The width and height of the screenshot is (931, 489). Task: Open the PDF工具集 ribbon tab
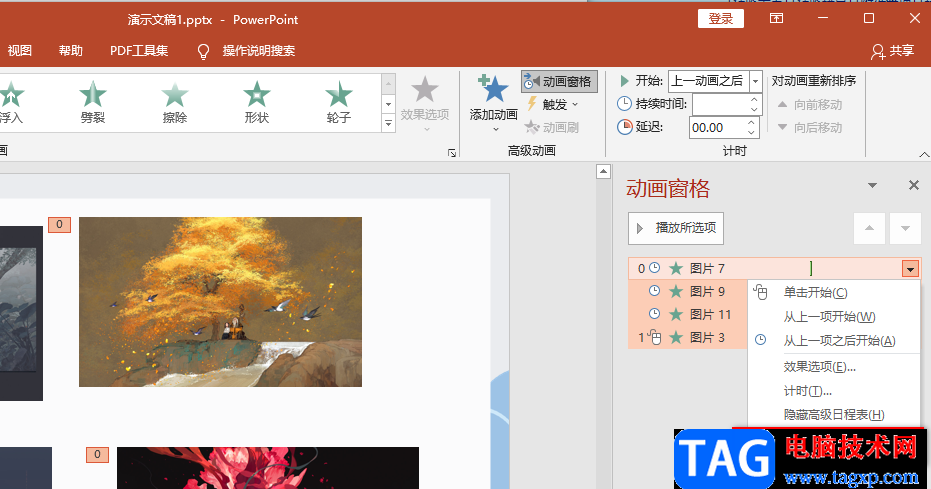139,51
